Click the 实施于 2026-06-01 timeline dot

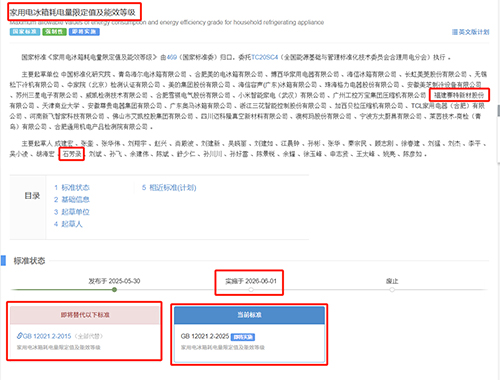[251, 290]
